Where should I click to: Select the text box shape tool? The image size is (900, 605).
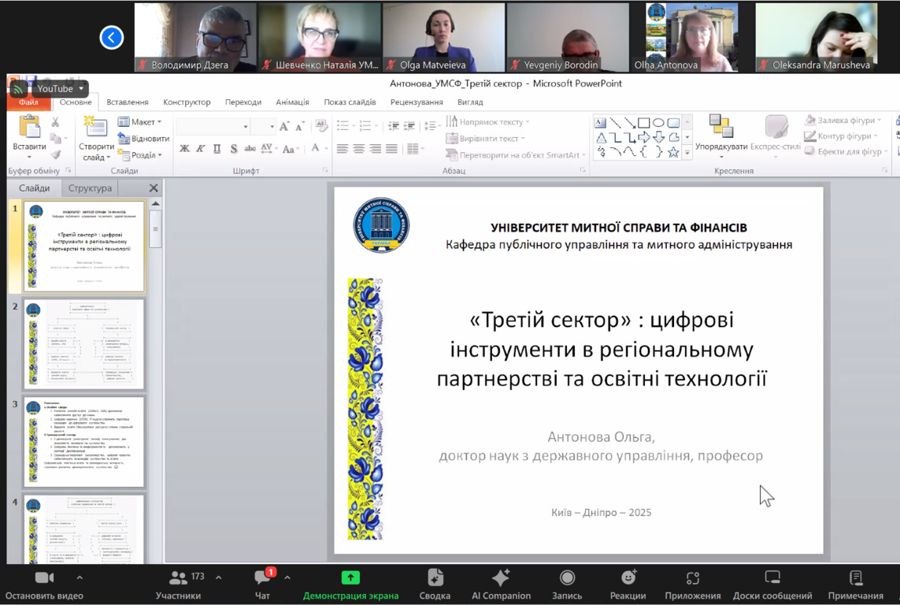coord(600,123)
